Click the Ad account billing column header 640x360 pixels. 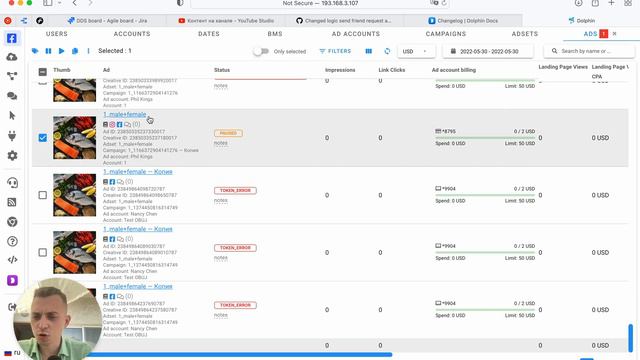point(453,70)
